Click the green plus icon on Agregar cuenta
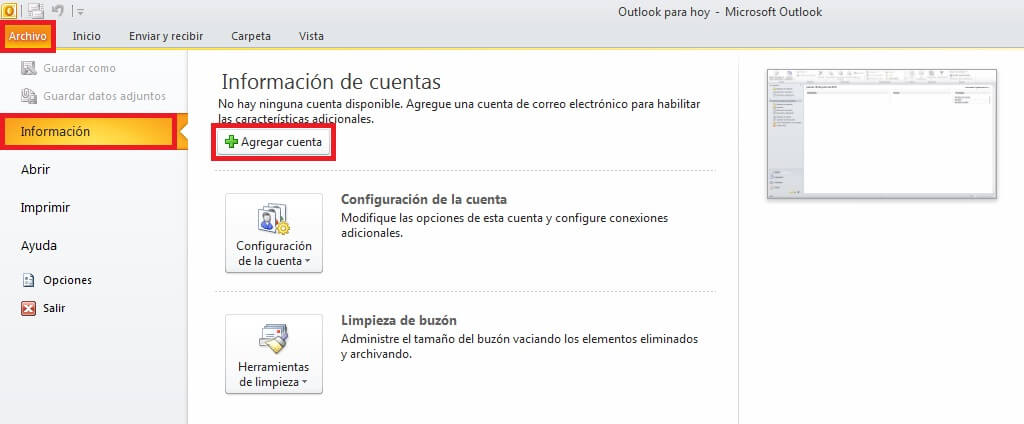 (231, 142)
